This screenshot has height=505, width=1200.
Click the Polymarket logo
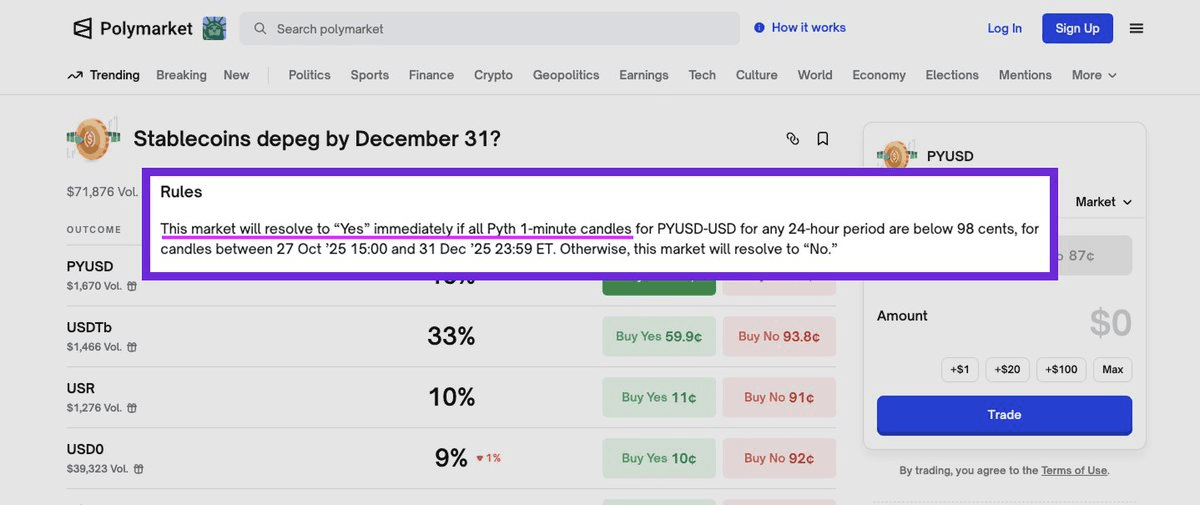(132, 28)
